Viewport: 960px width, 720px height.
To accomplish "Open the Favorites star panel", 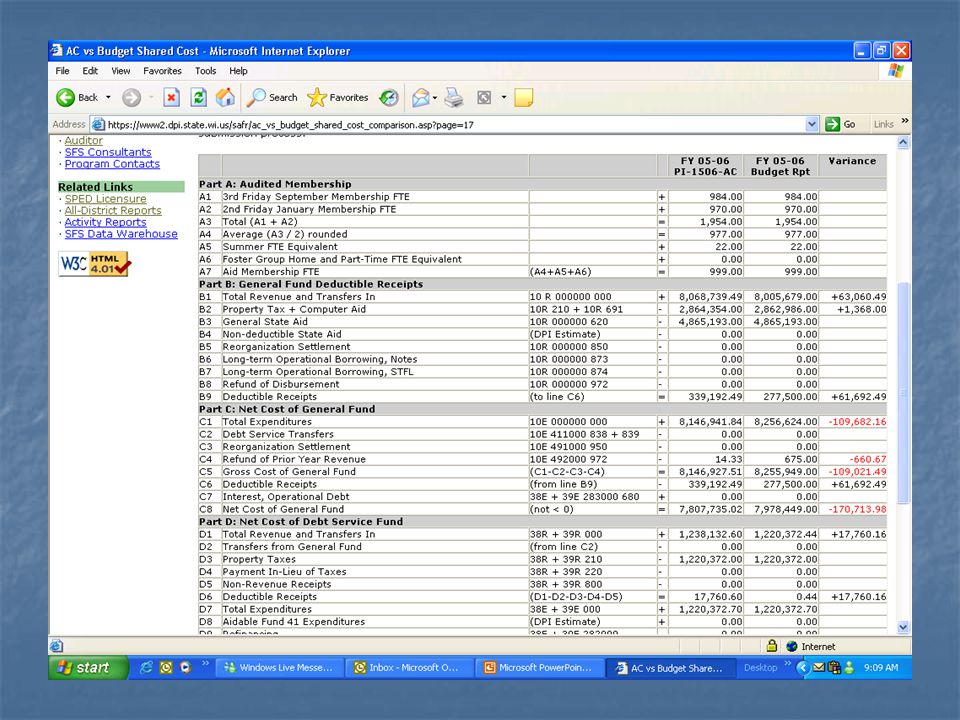I will [338, 97].
